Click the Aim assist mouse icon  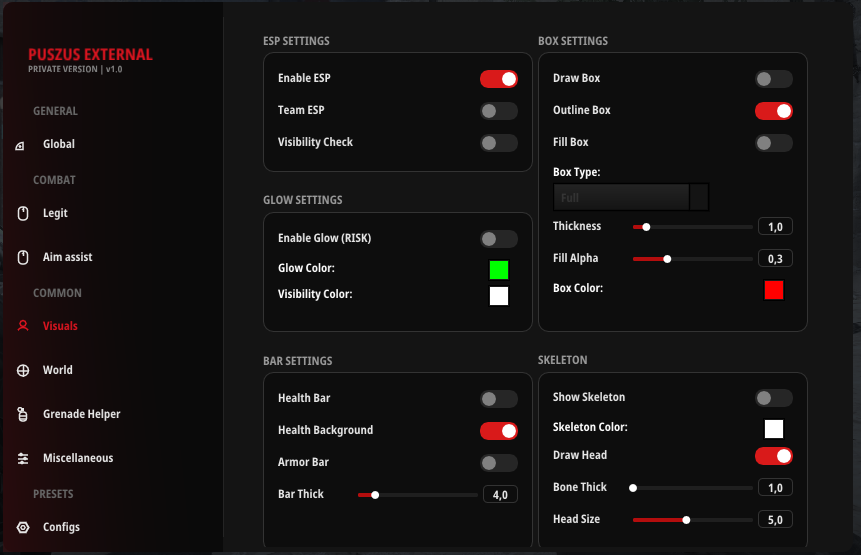[23, 257]
